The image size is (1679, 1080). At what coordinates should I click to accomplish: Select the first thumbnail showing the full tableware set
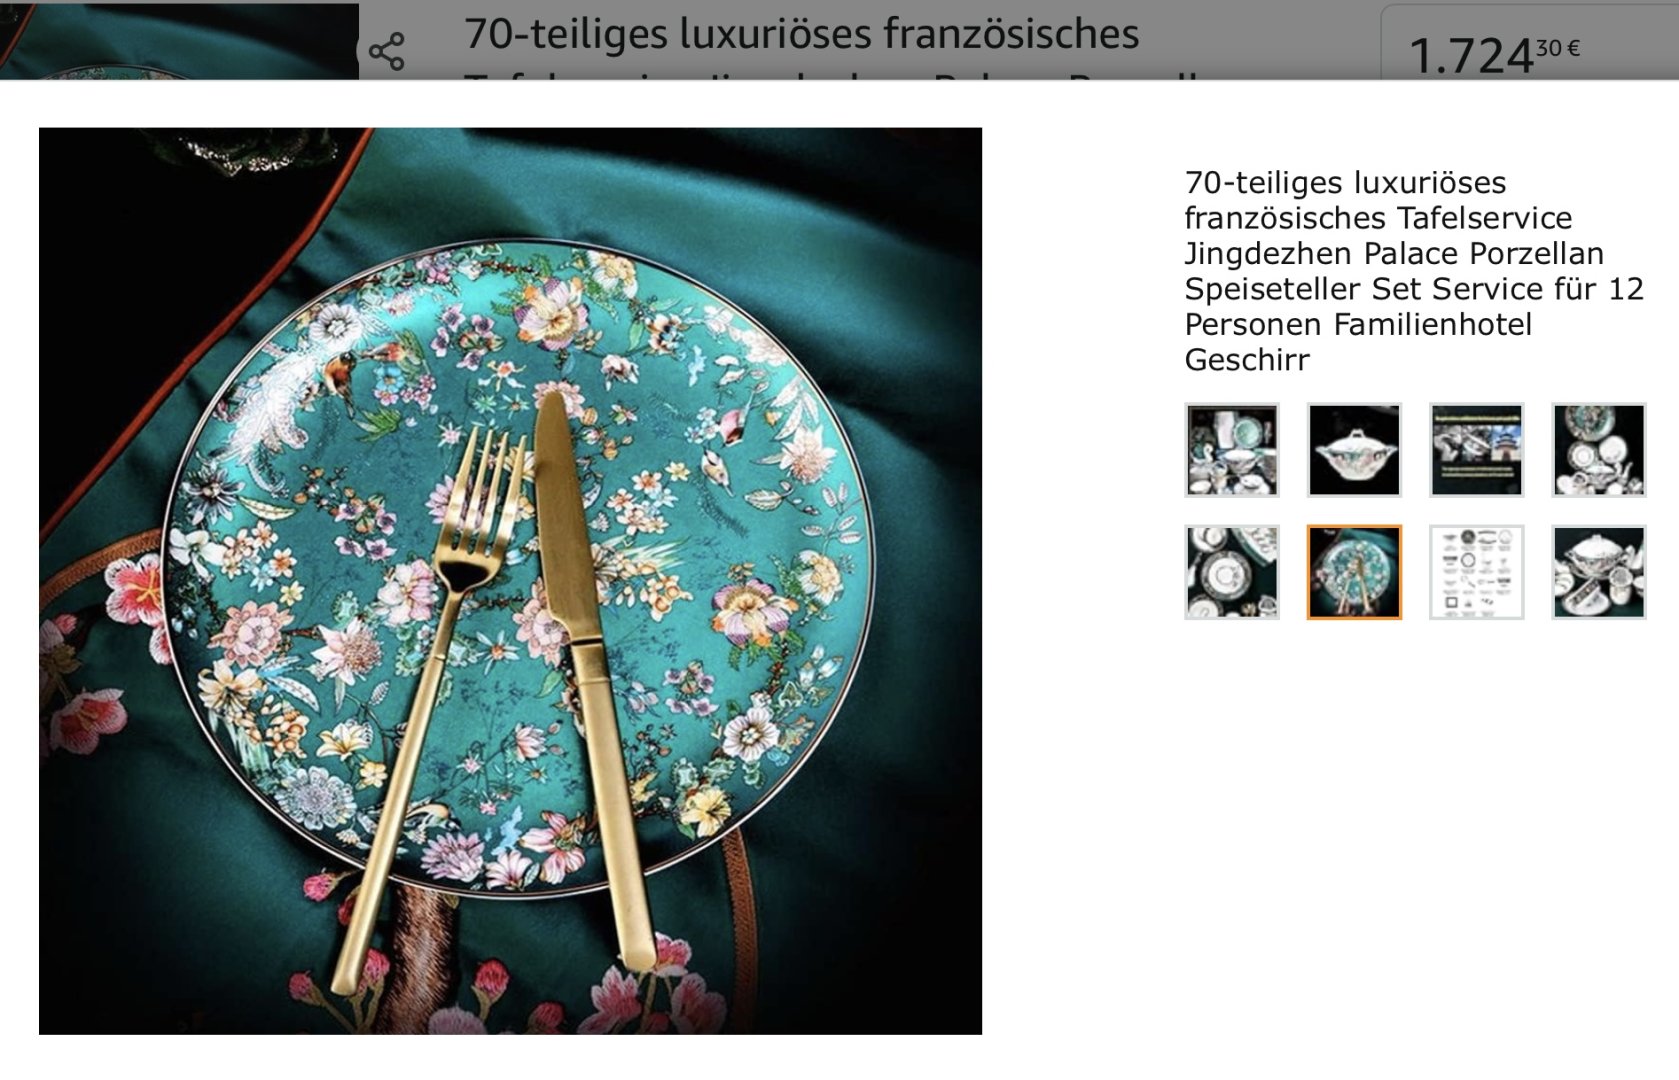[1231, 449]
